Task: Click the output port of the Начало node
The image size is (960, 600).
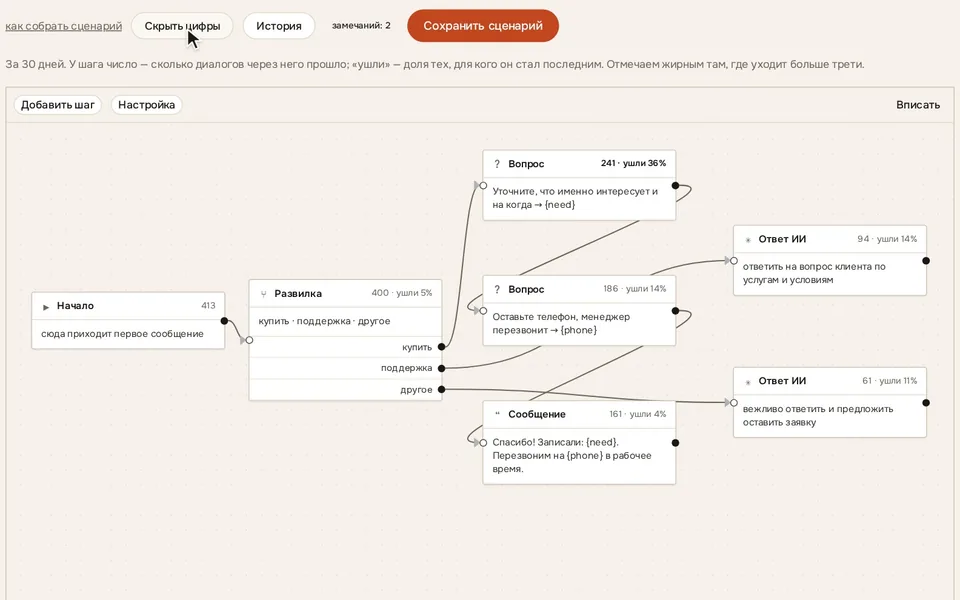Action: tap(224, 321)
